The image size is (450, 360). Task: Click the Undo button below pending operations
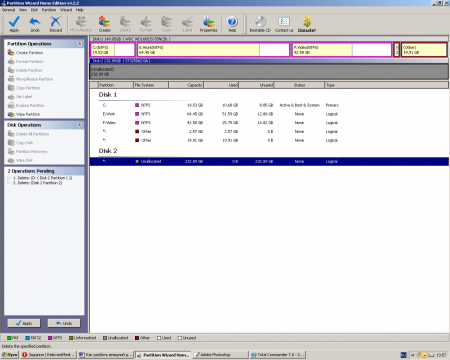point(64,323)
